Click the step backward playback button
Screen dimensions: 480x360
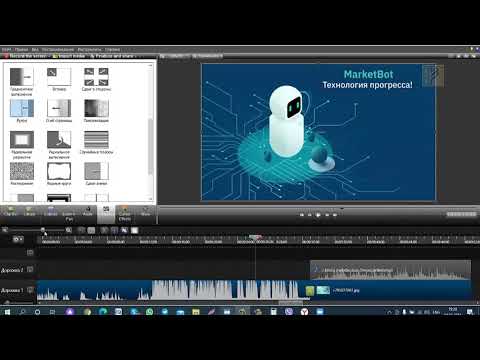click(310, 215)
